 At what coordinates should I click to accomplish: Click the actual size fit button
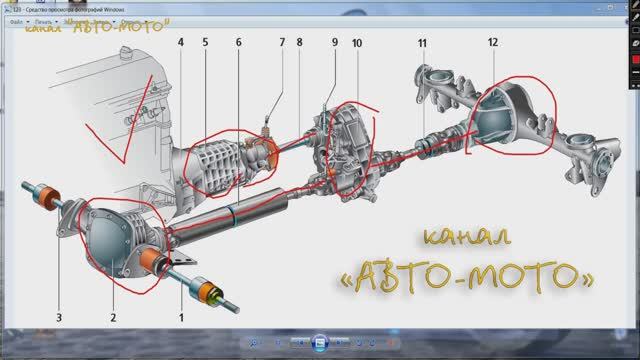278,343
